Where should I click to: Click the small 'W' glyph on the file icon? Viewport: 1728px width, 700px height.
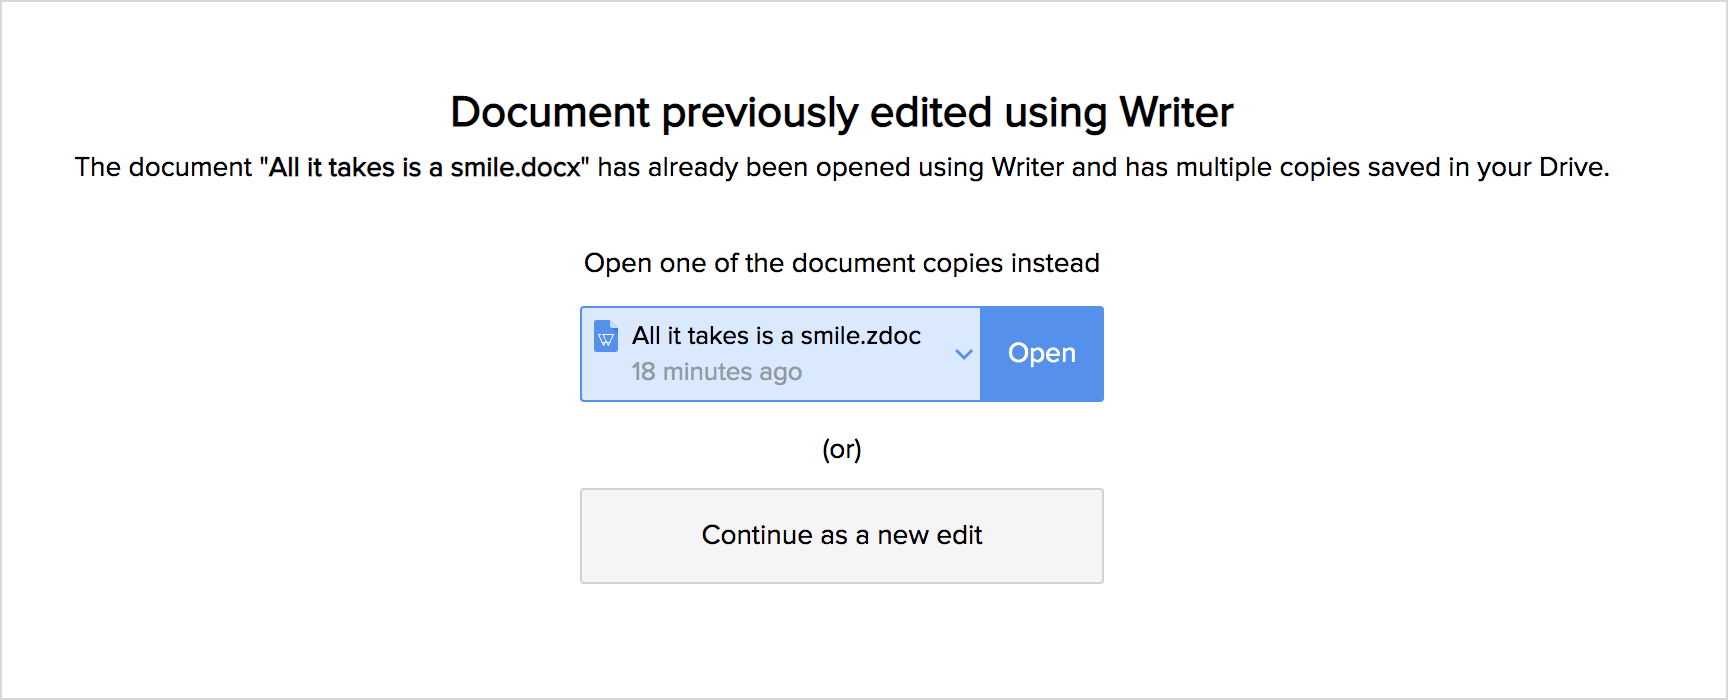[x=606, y=340]
